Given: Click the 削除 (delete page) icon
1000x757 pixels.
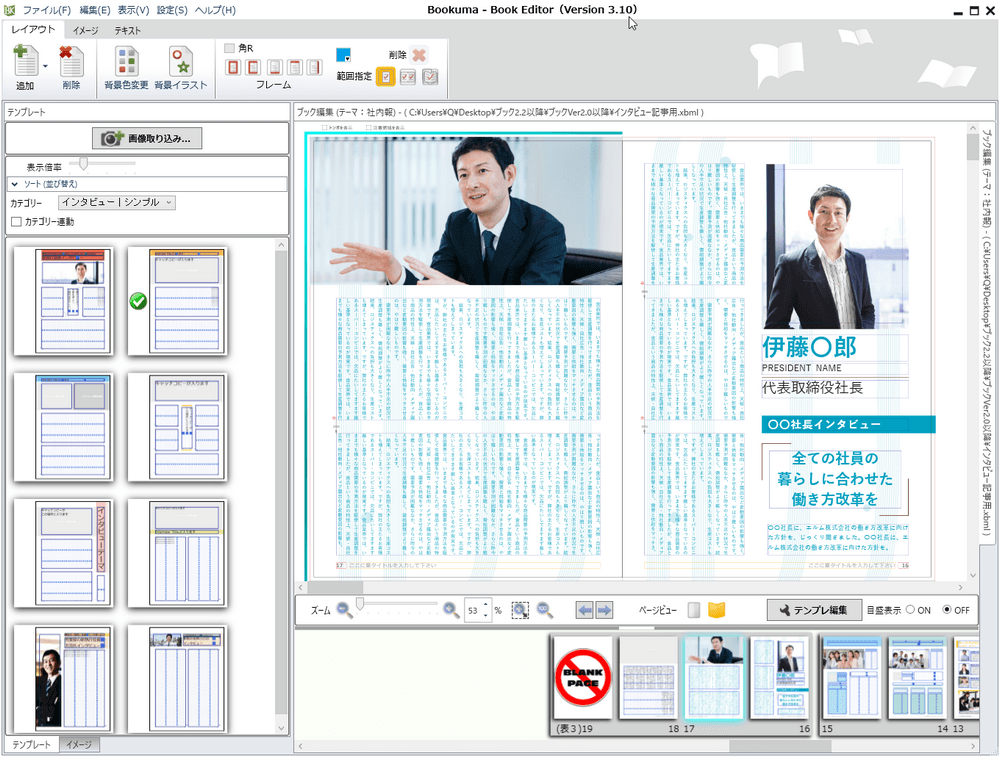Looking at the screenshot, I should 71,64.
